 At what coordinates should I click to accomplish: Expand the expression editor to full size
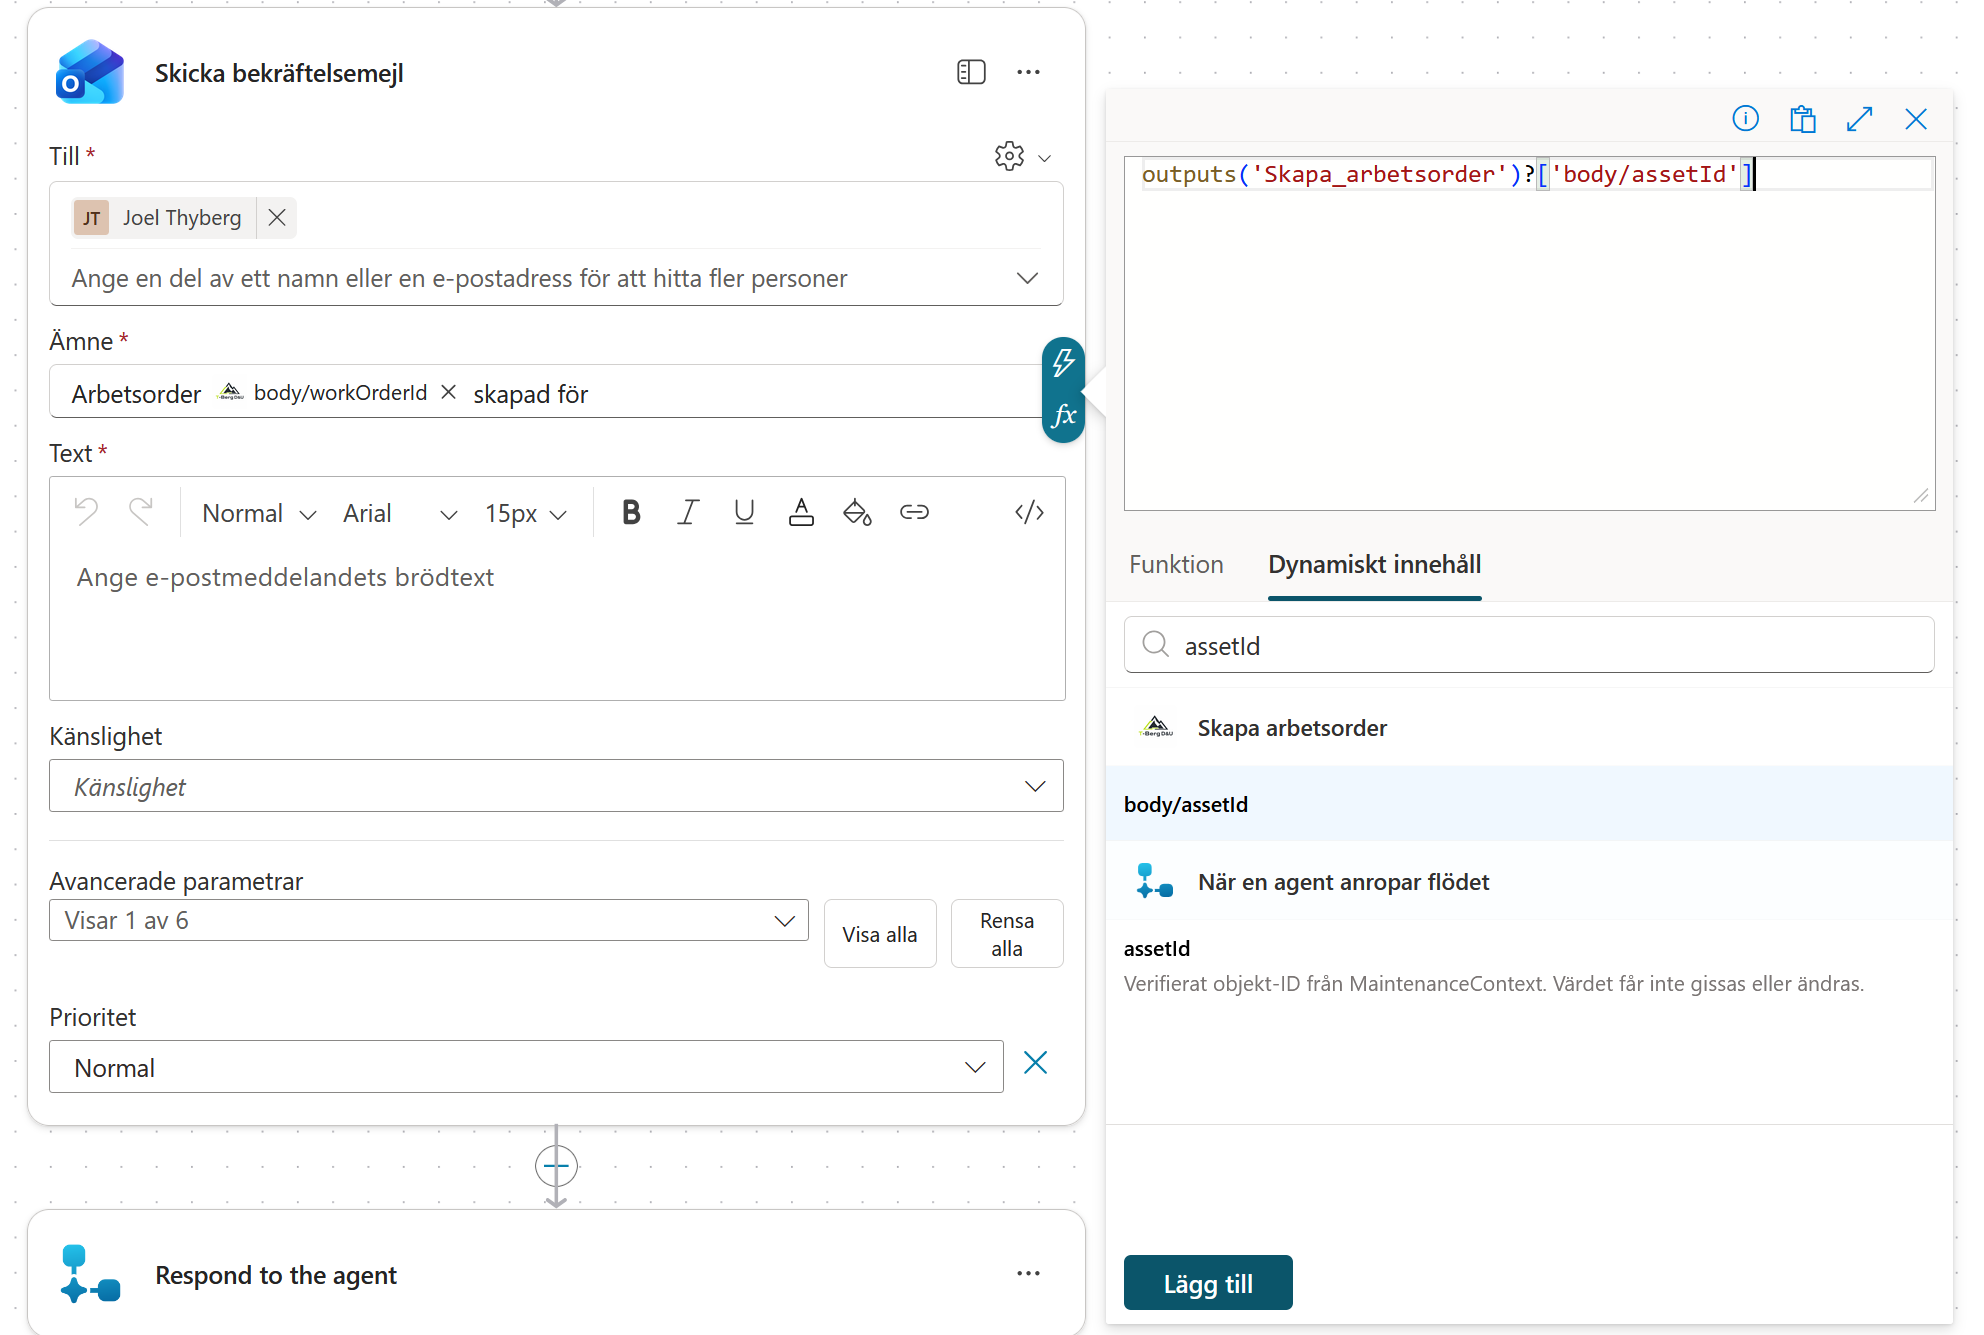(x=1859, y=118)
